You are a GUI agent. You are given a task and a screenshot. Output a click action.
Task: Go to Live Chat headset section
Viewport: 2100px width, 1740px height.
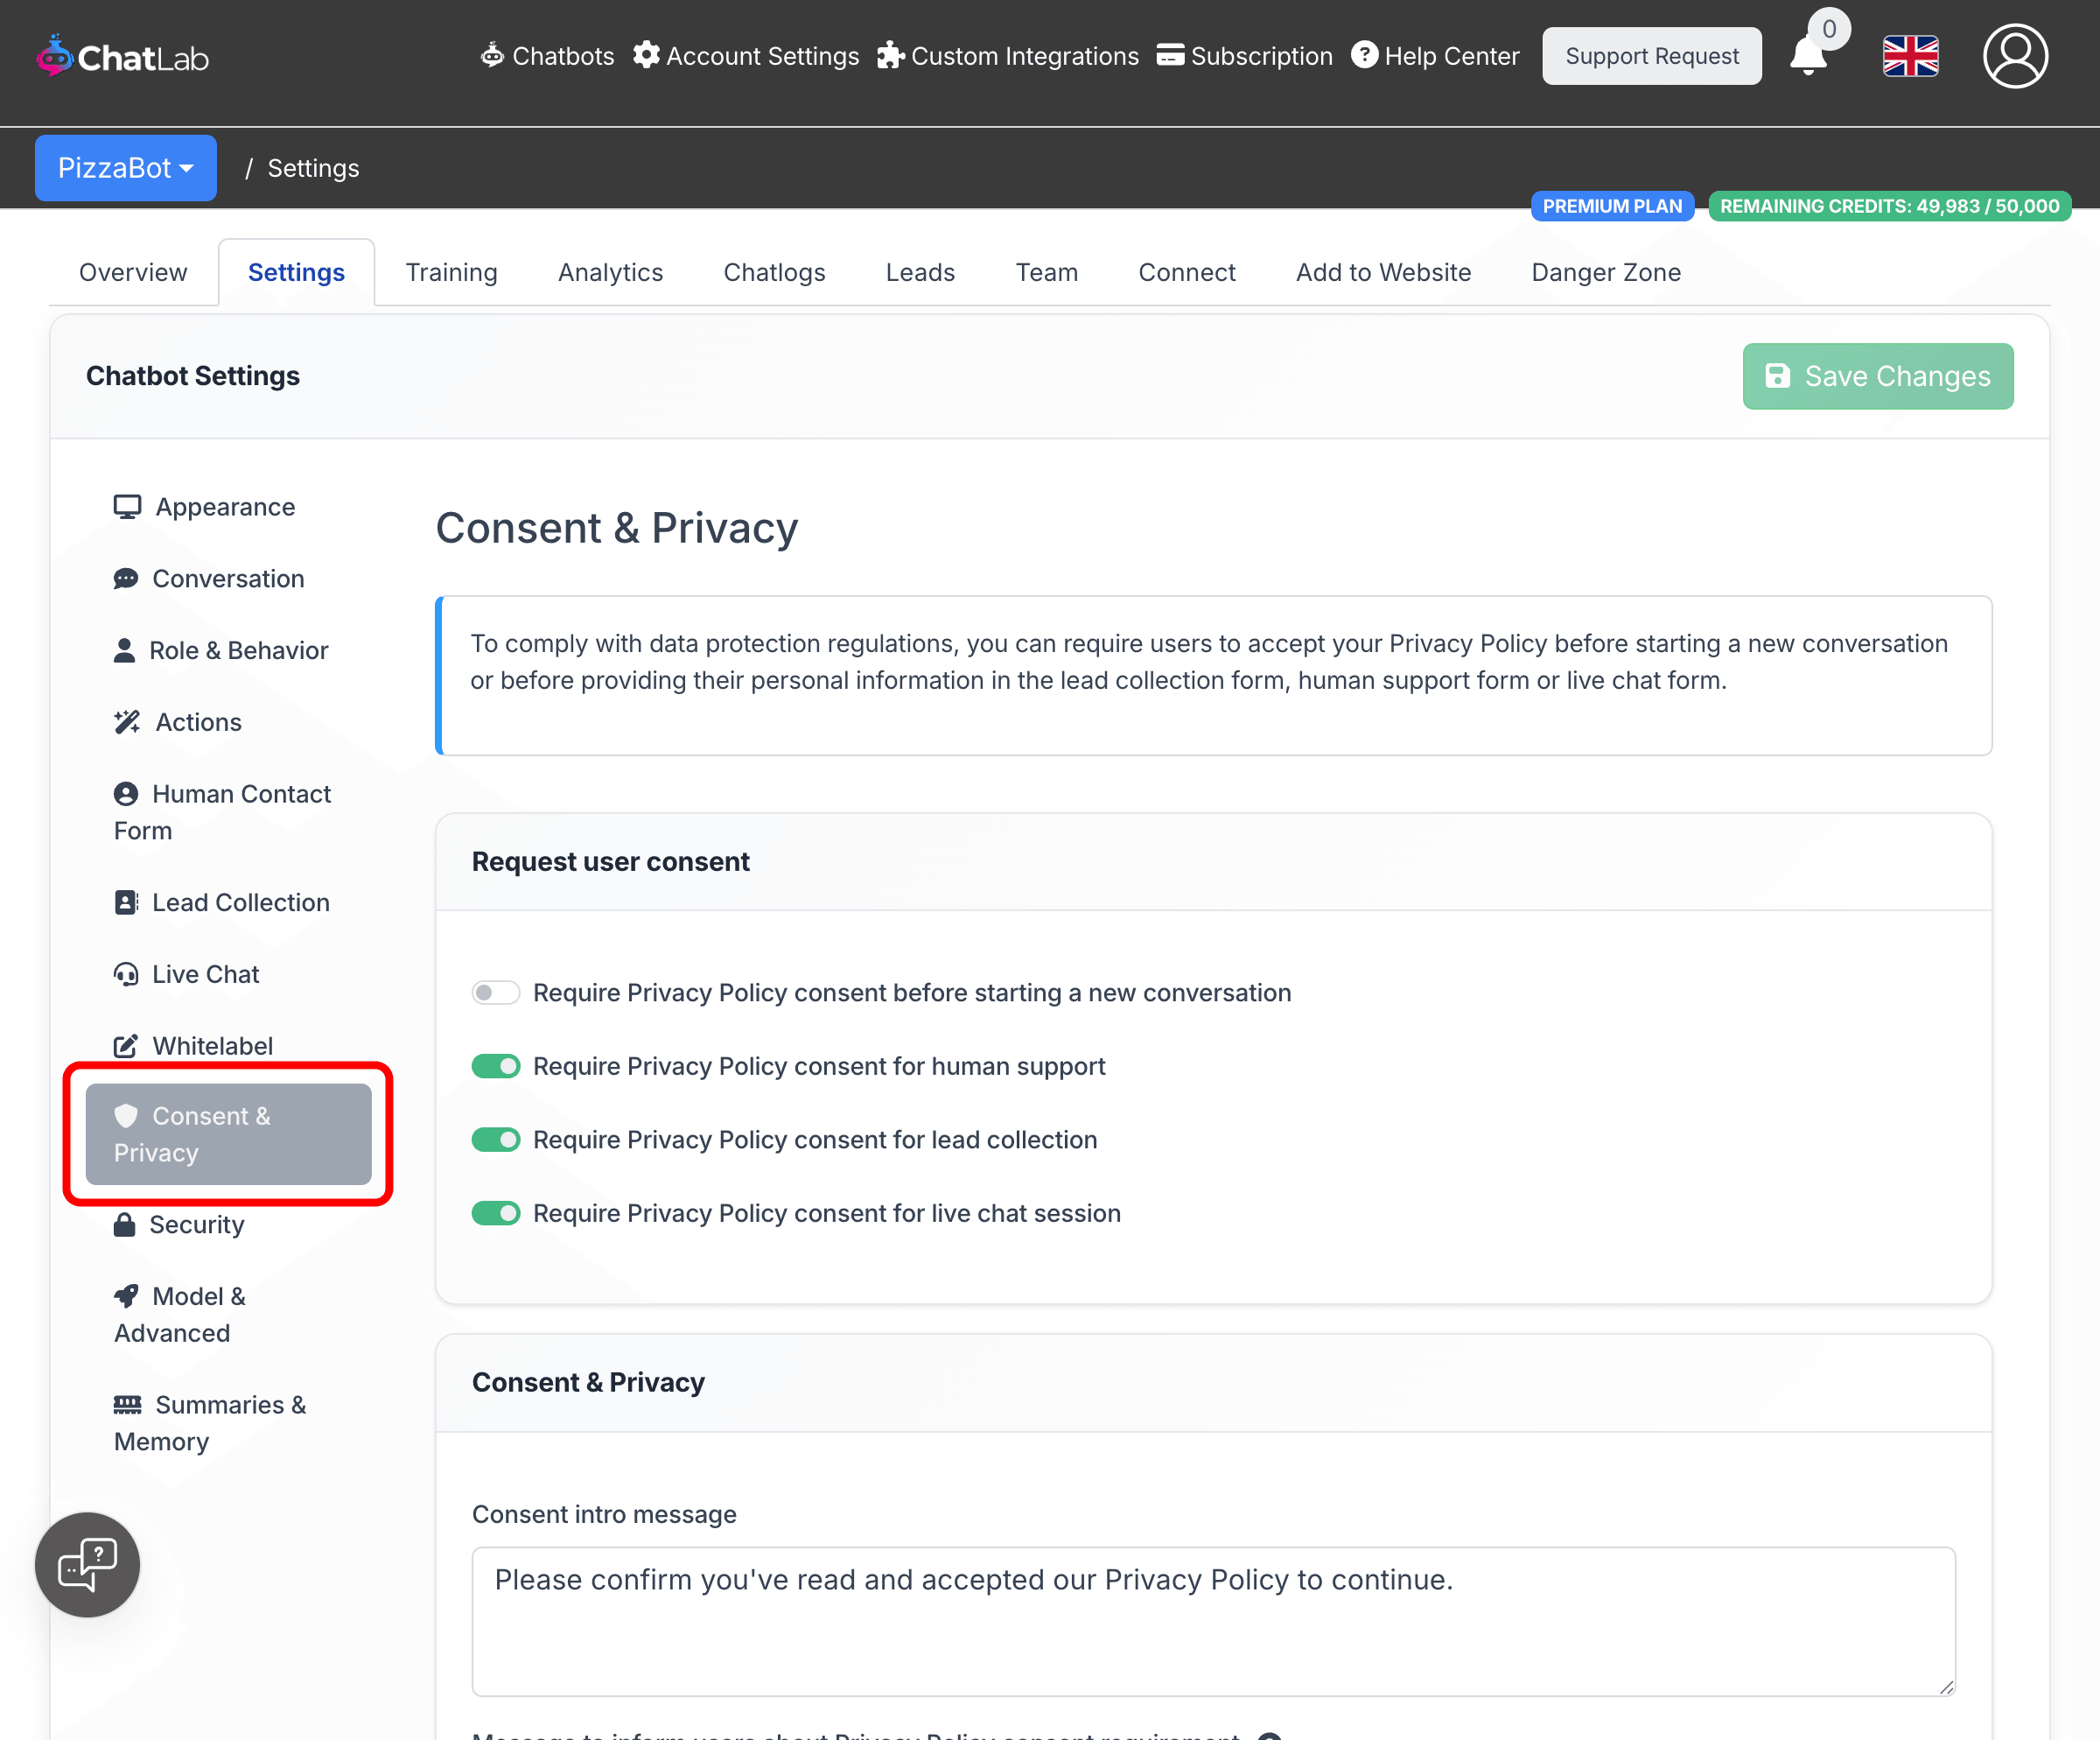pyautogui.click(x=205, y=974)
